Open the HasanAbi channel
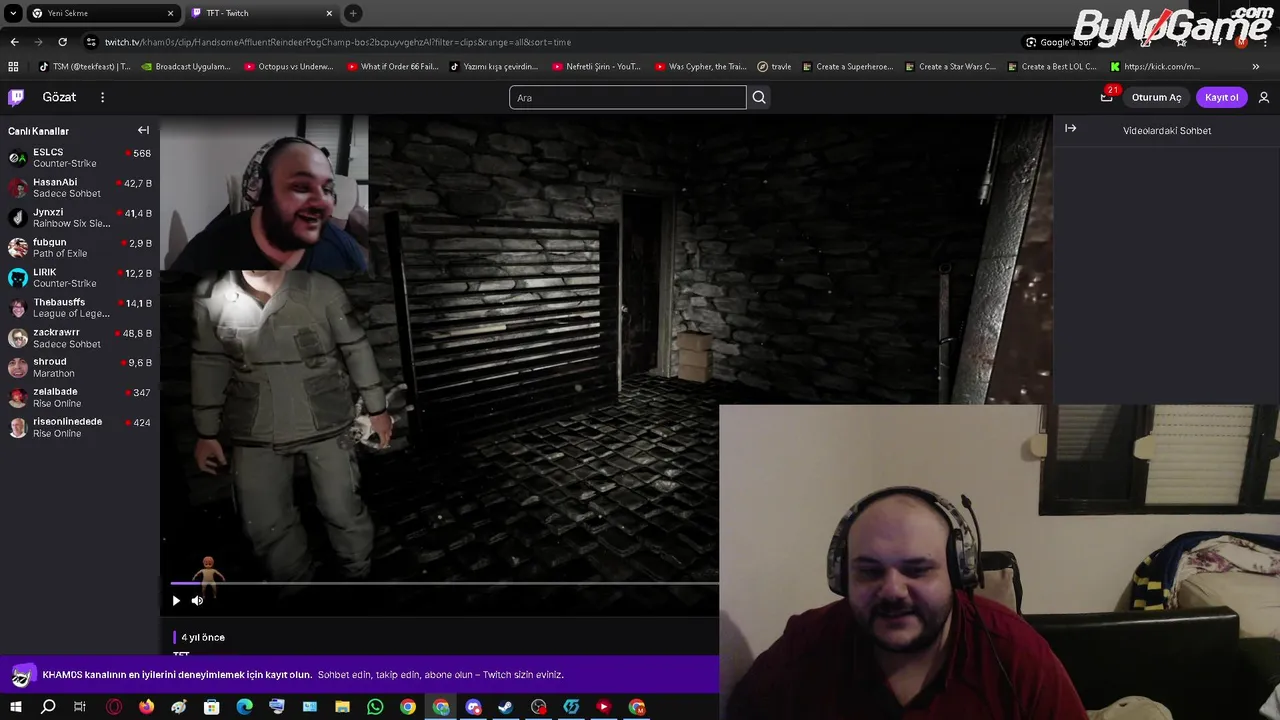 [x=79, y=188]
